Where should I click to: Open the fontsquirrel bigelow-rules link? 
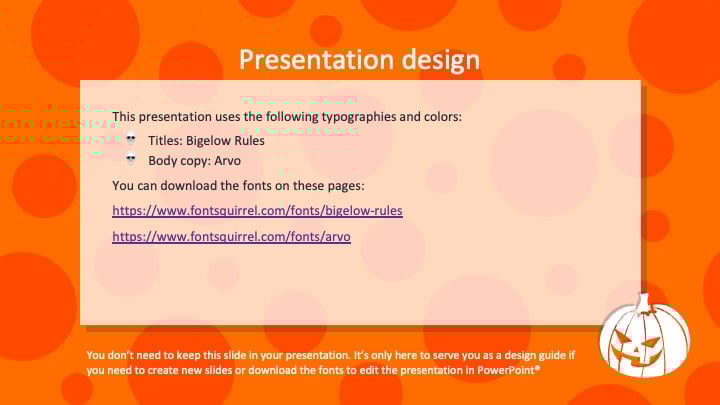pos(257,211)
